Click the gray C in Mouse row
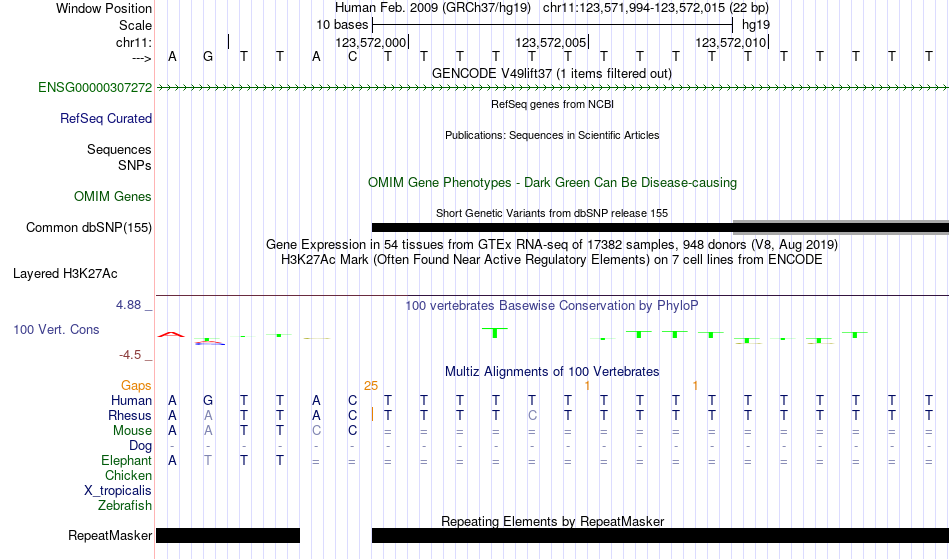The width and height of the screenshot is (950, 559). click(x=316, y=431)
